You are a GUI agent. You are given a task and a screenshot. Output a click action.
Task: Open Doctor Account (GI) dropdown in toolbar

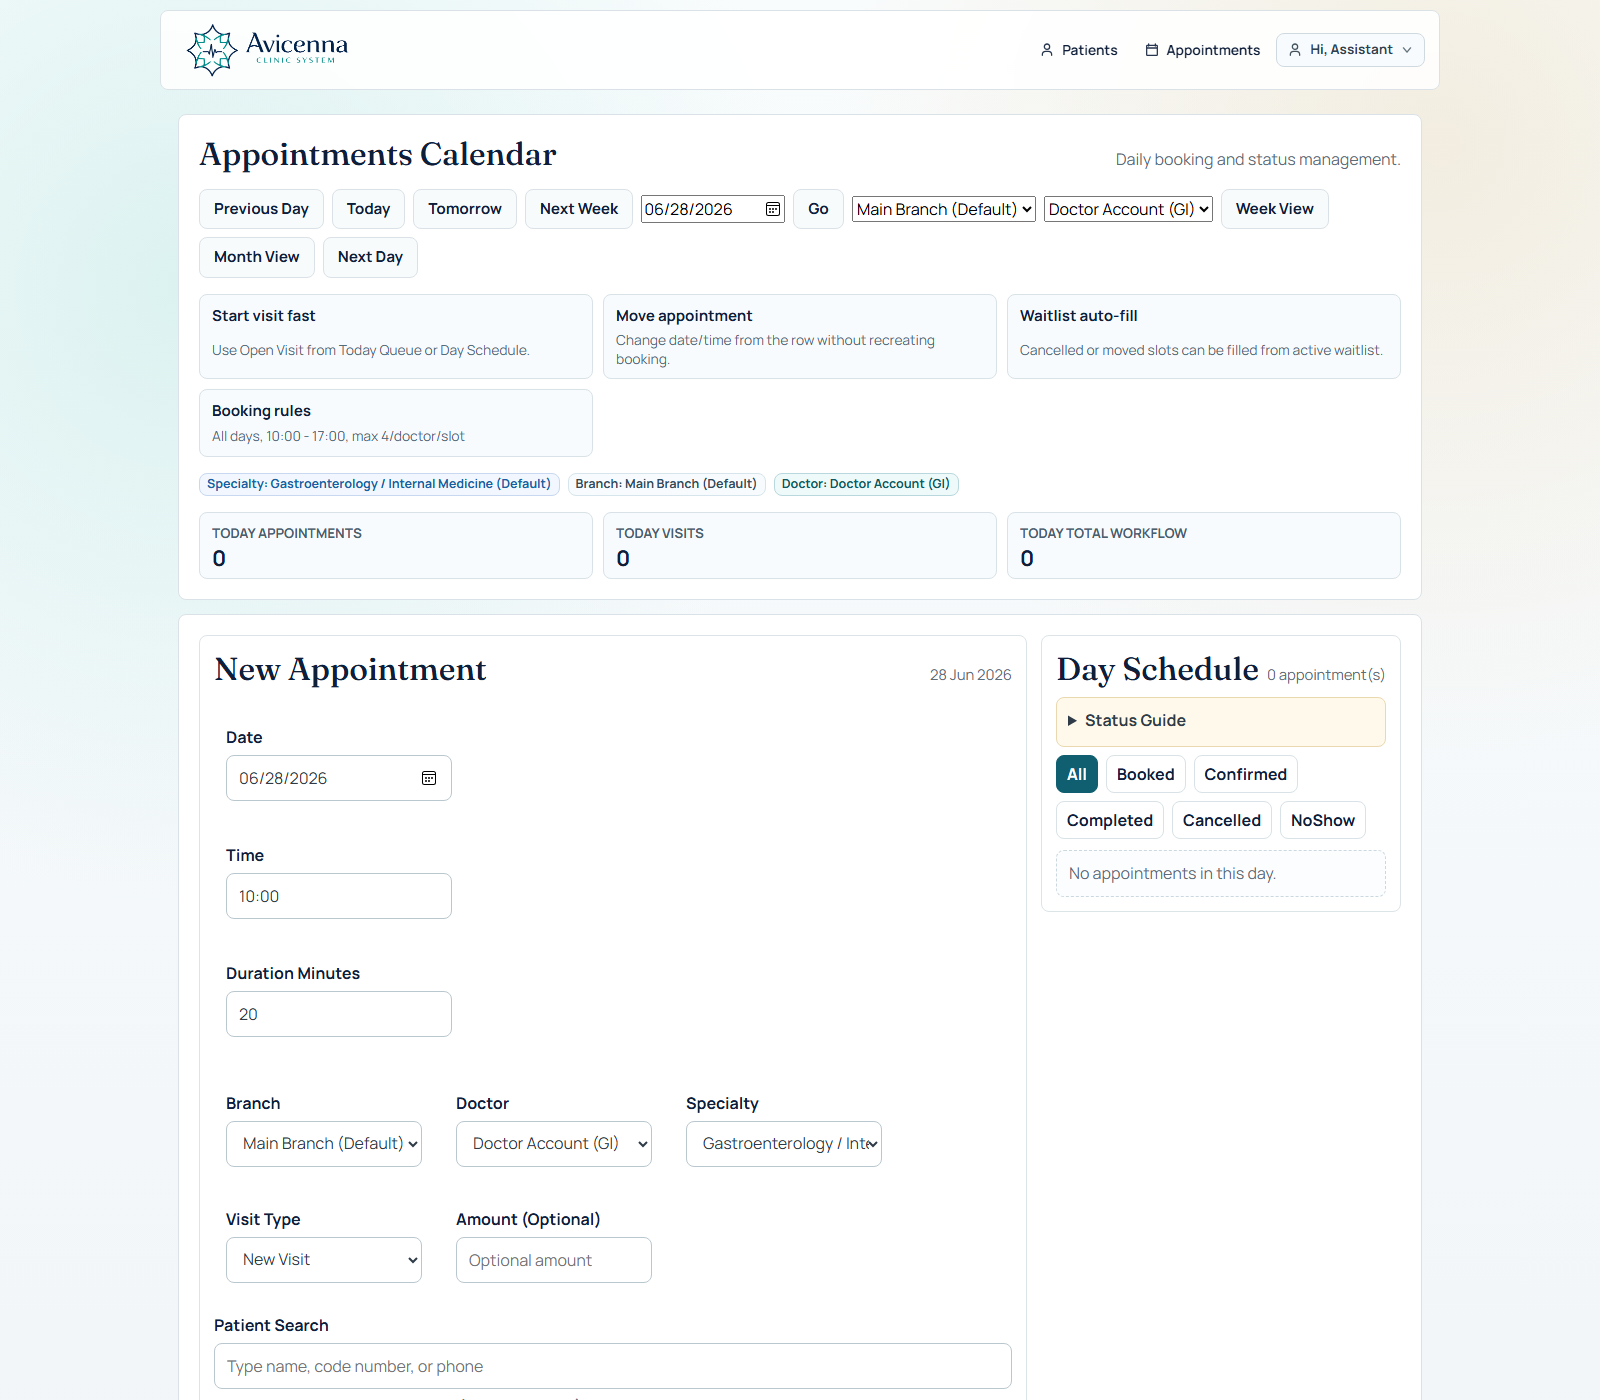click(1128, 209)
